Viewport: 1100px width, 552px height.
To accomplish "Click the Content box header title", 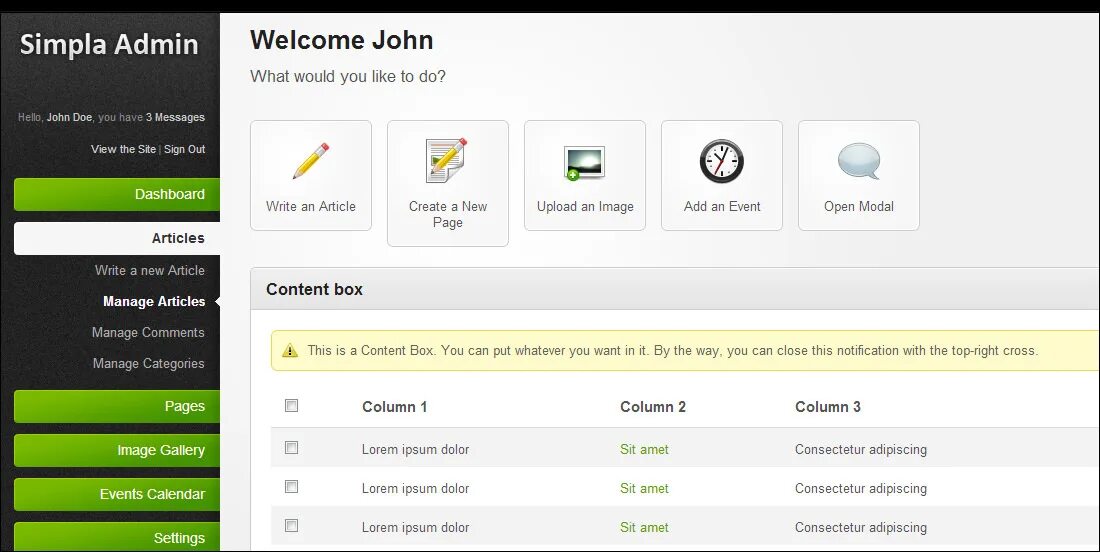I will point(314,289).
